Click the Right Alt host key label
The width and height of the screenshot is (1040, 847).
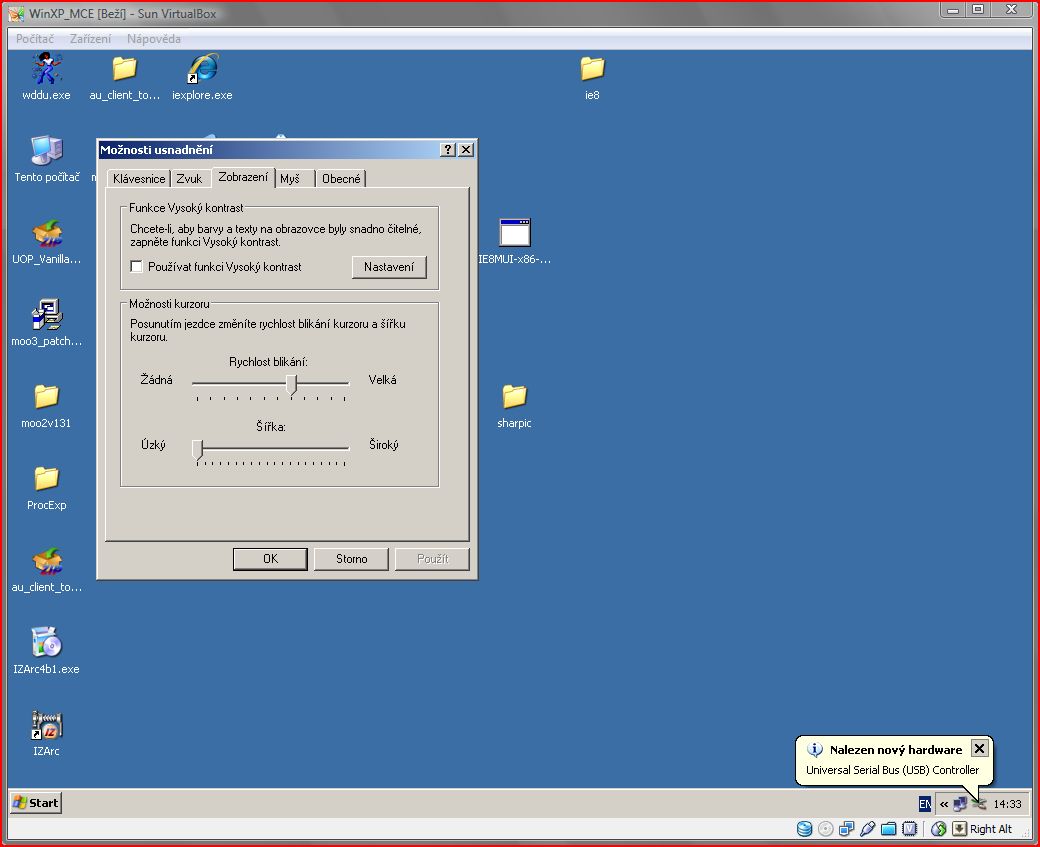pos(991,828)
